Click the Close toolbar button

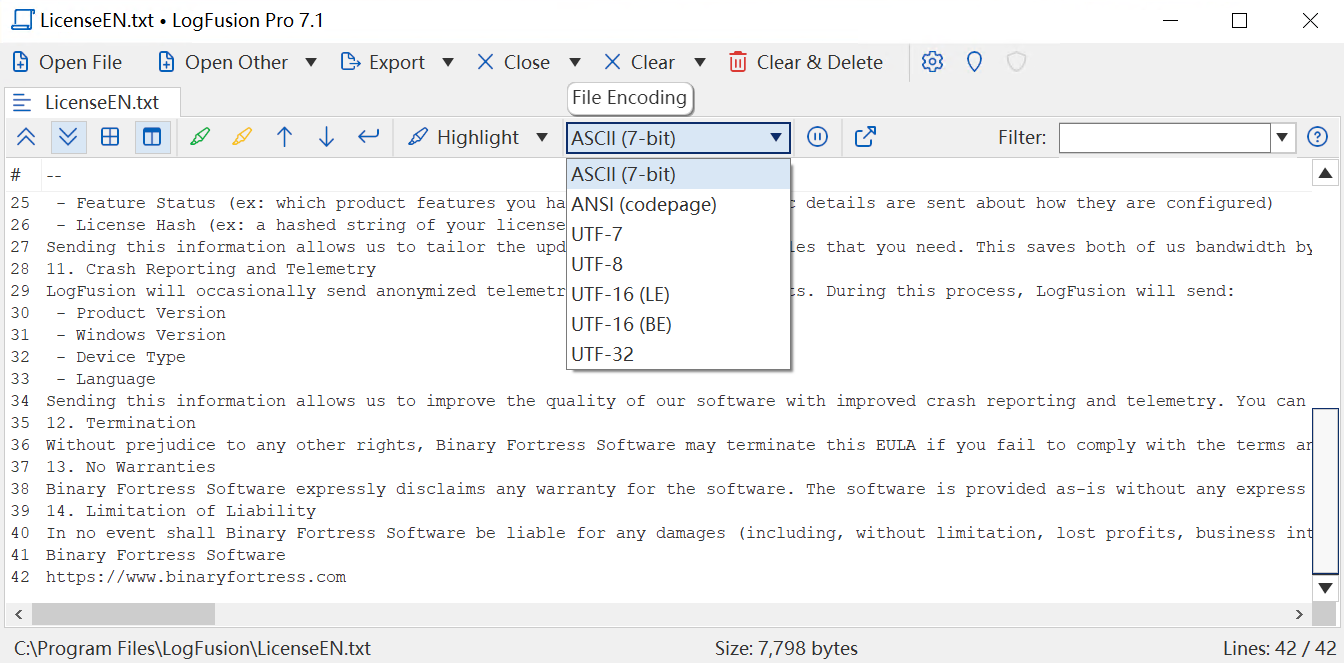tap(513, 62)
